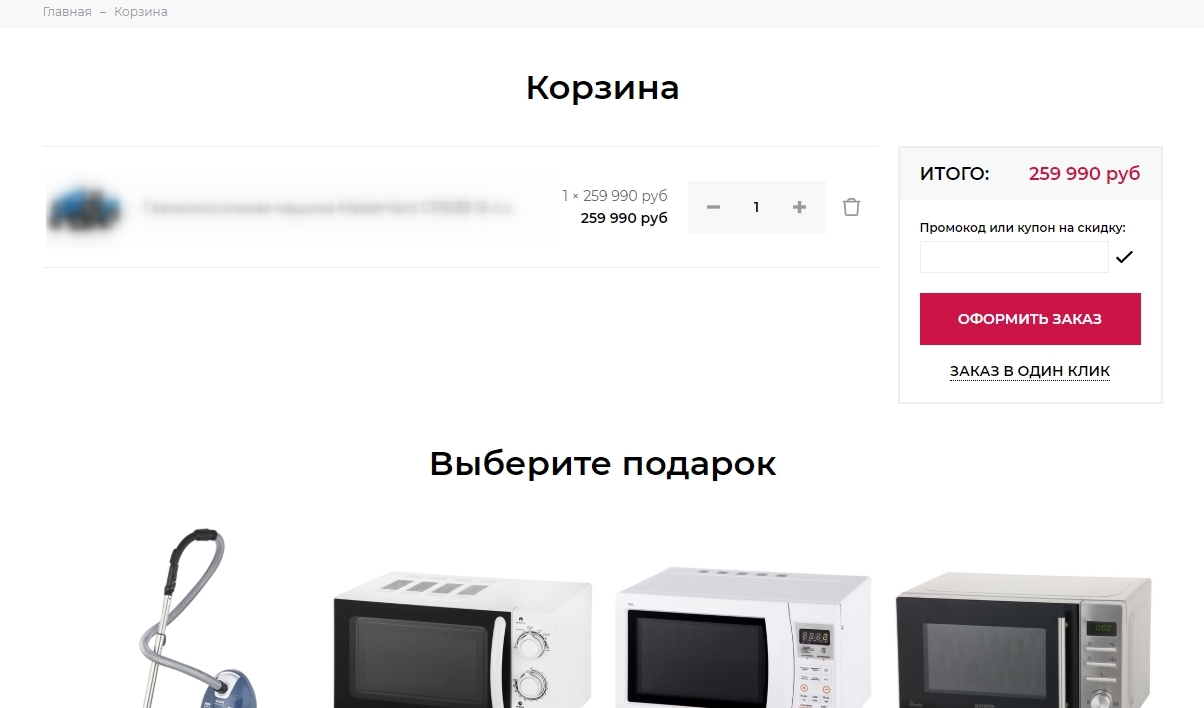Image resolution: width=1204 pixels, height=708 pixels.
Task: Click the Выберите подарок heading
Action: 602,464
